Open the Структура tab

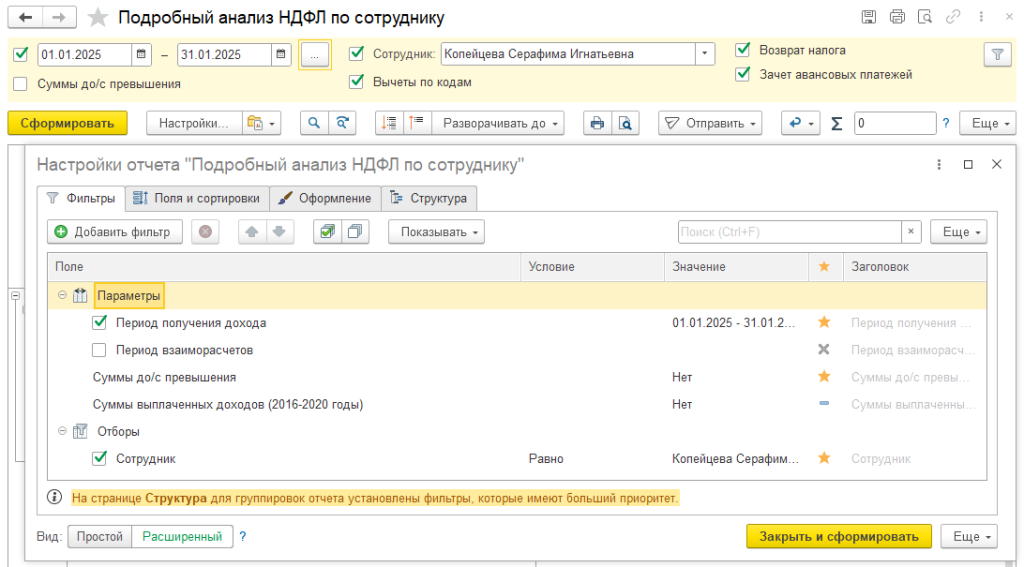(x=429, y=198)
